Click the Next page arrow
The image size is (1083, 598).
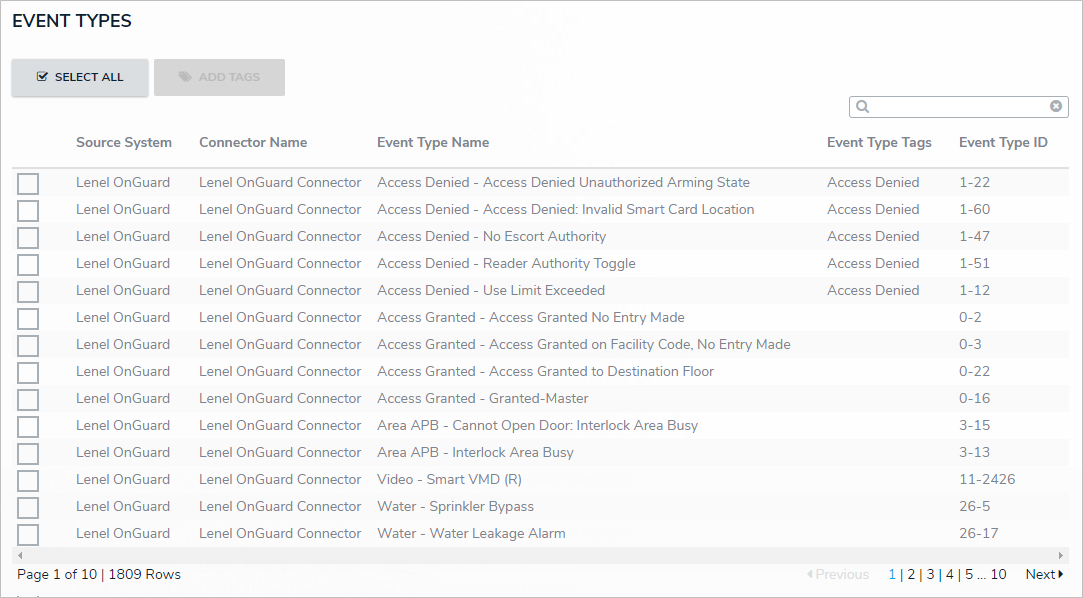(1044, 574)
